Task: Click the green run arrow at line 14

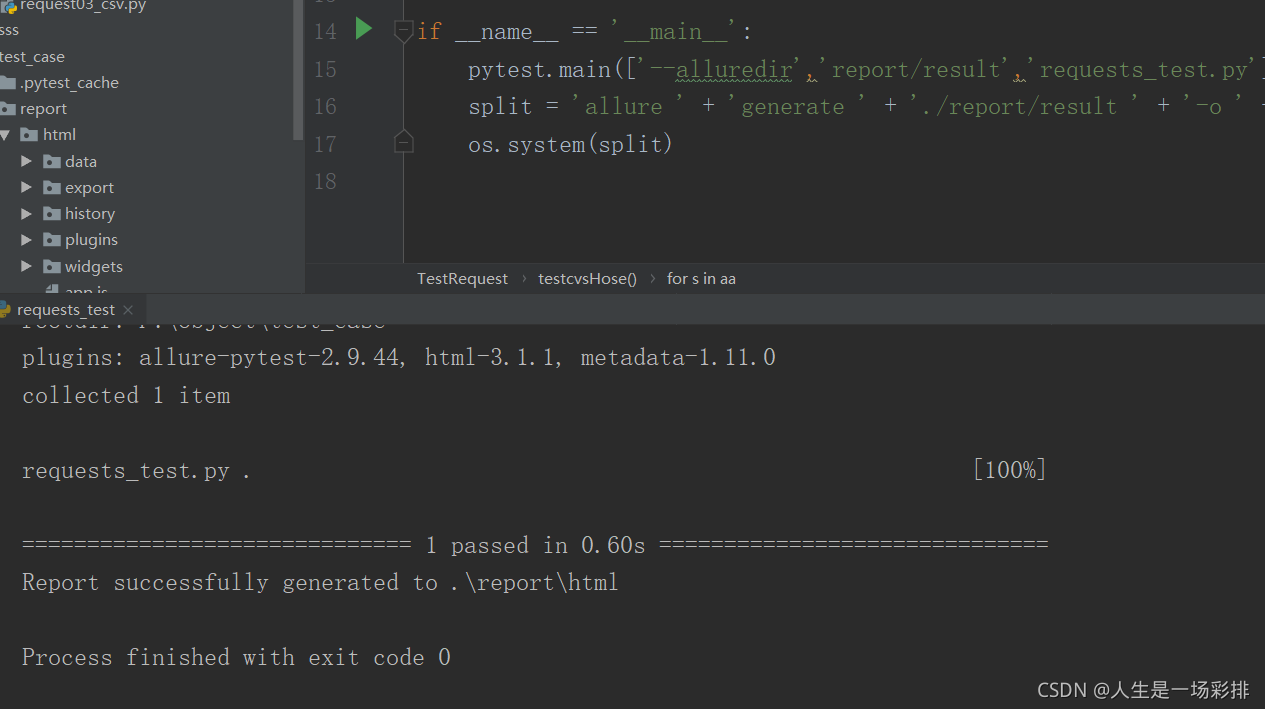Action: (x=364, y=29)
